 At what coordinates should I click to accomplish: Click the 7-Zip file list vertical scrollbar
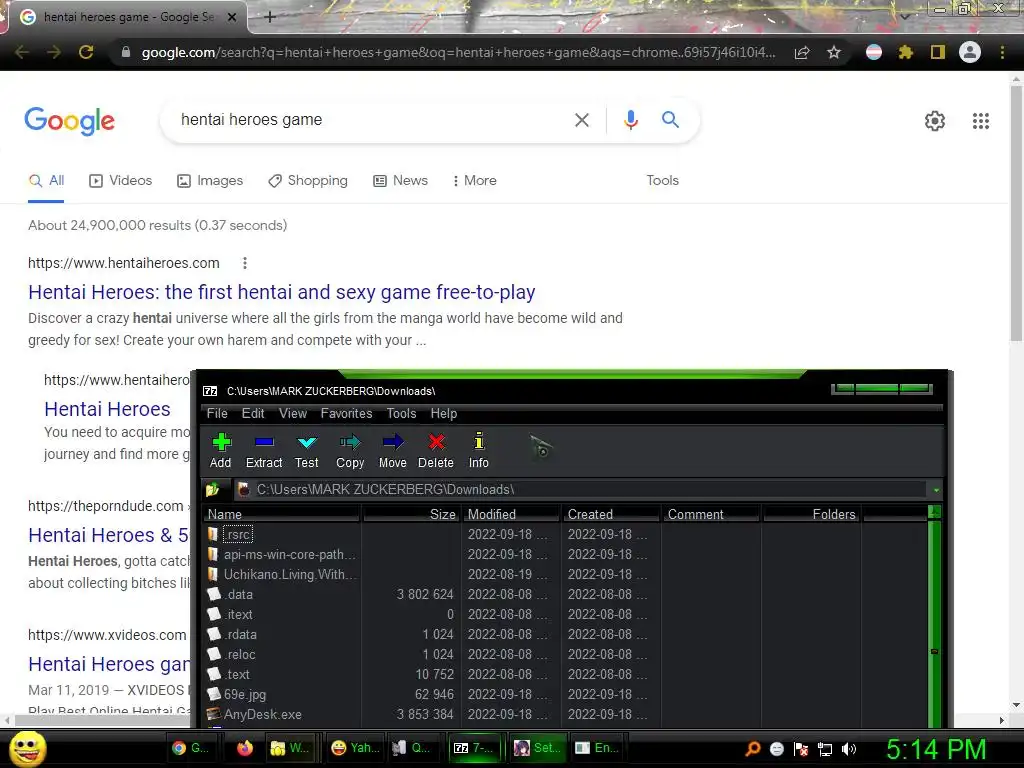(935, 617)
